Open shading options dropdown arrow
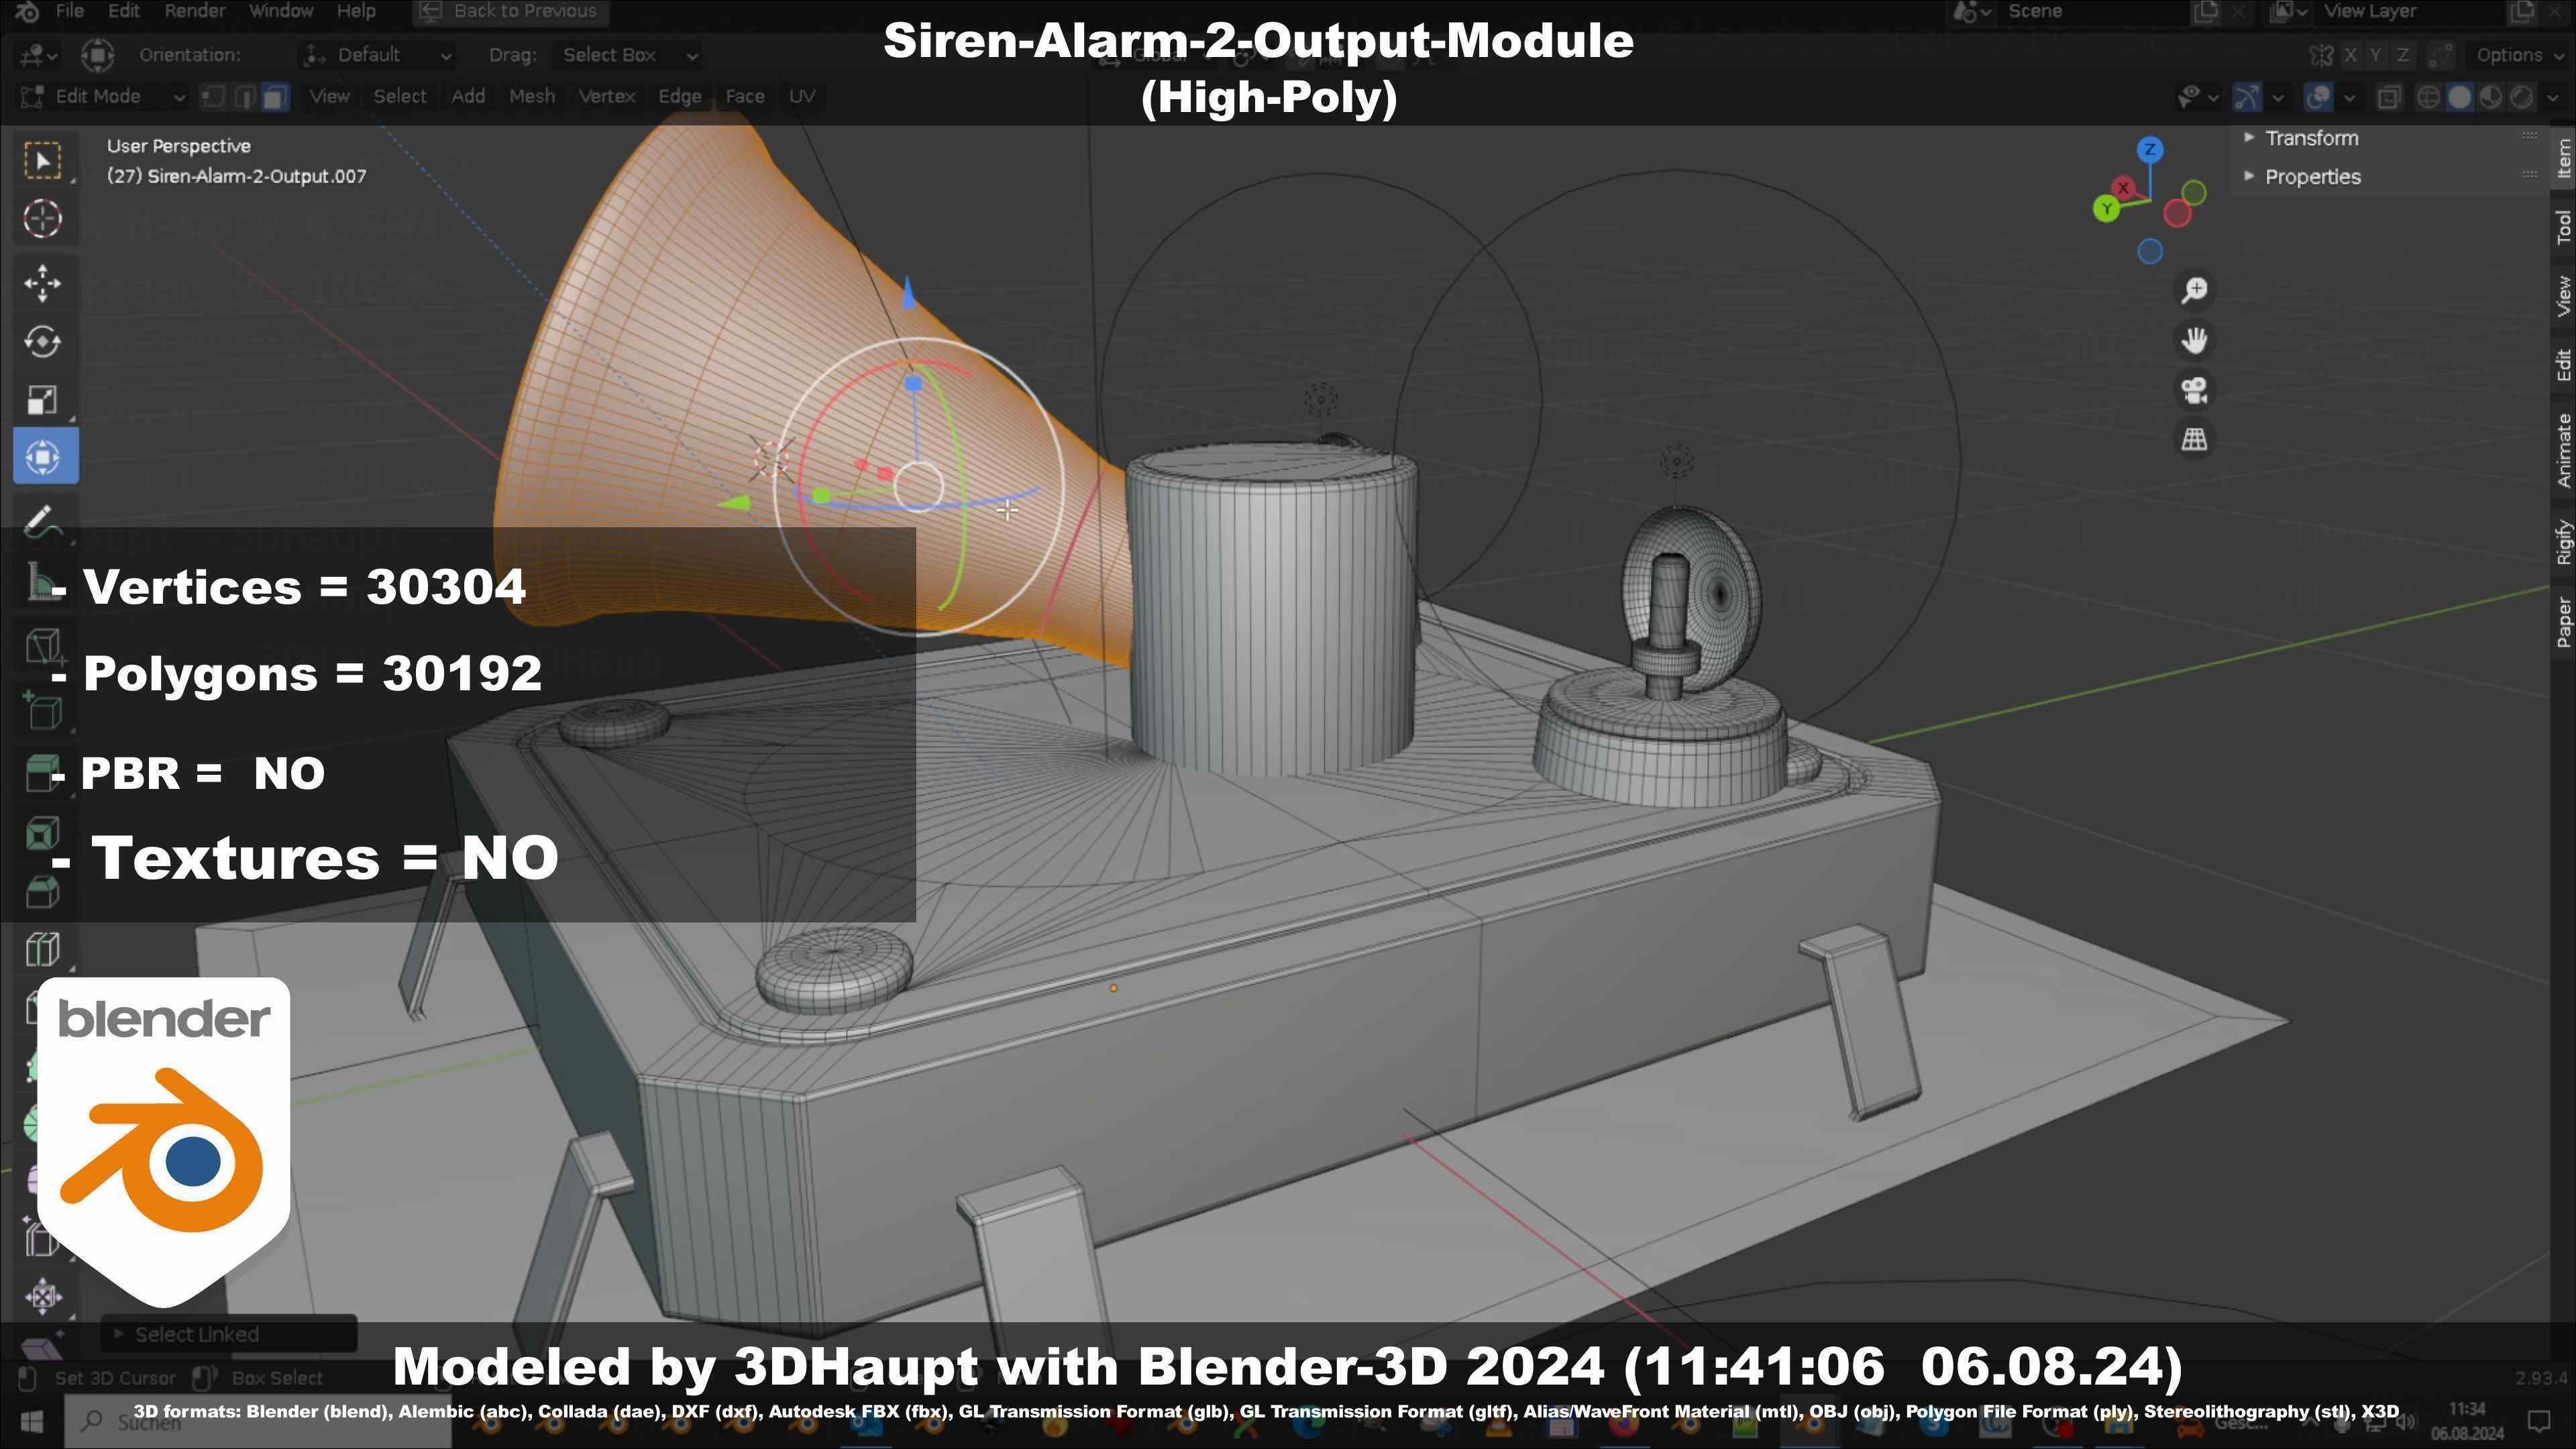Screen dimensions: 2576x1449 [2552, 97]
